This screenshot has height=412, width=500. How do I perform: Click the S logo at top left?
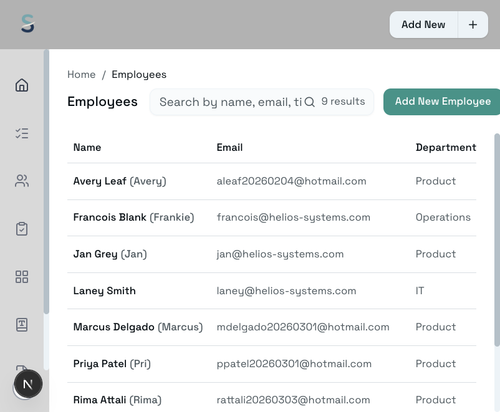pyautogui.click(x=28, y=24)
